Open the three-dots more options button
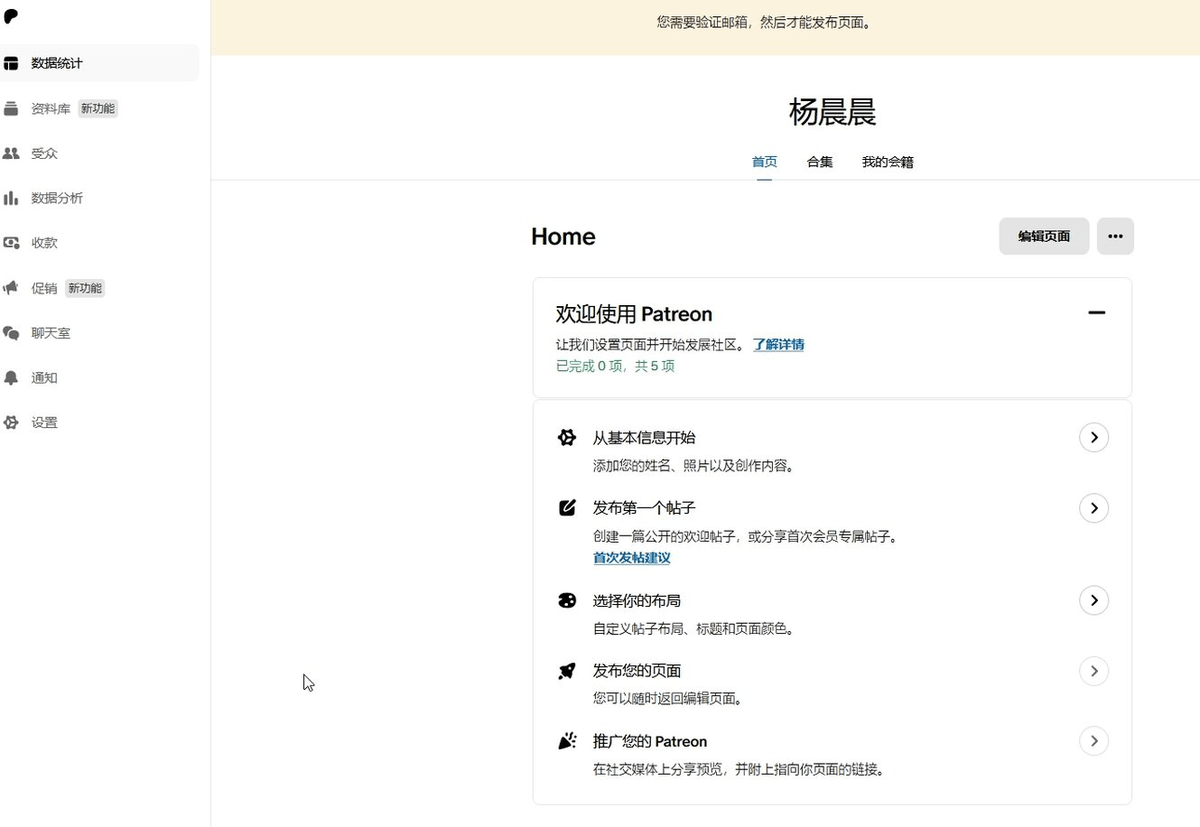 1115,236
